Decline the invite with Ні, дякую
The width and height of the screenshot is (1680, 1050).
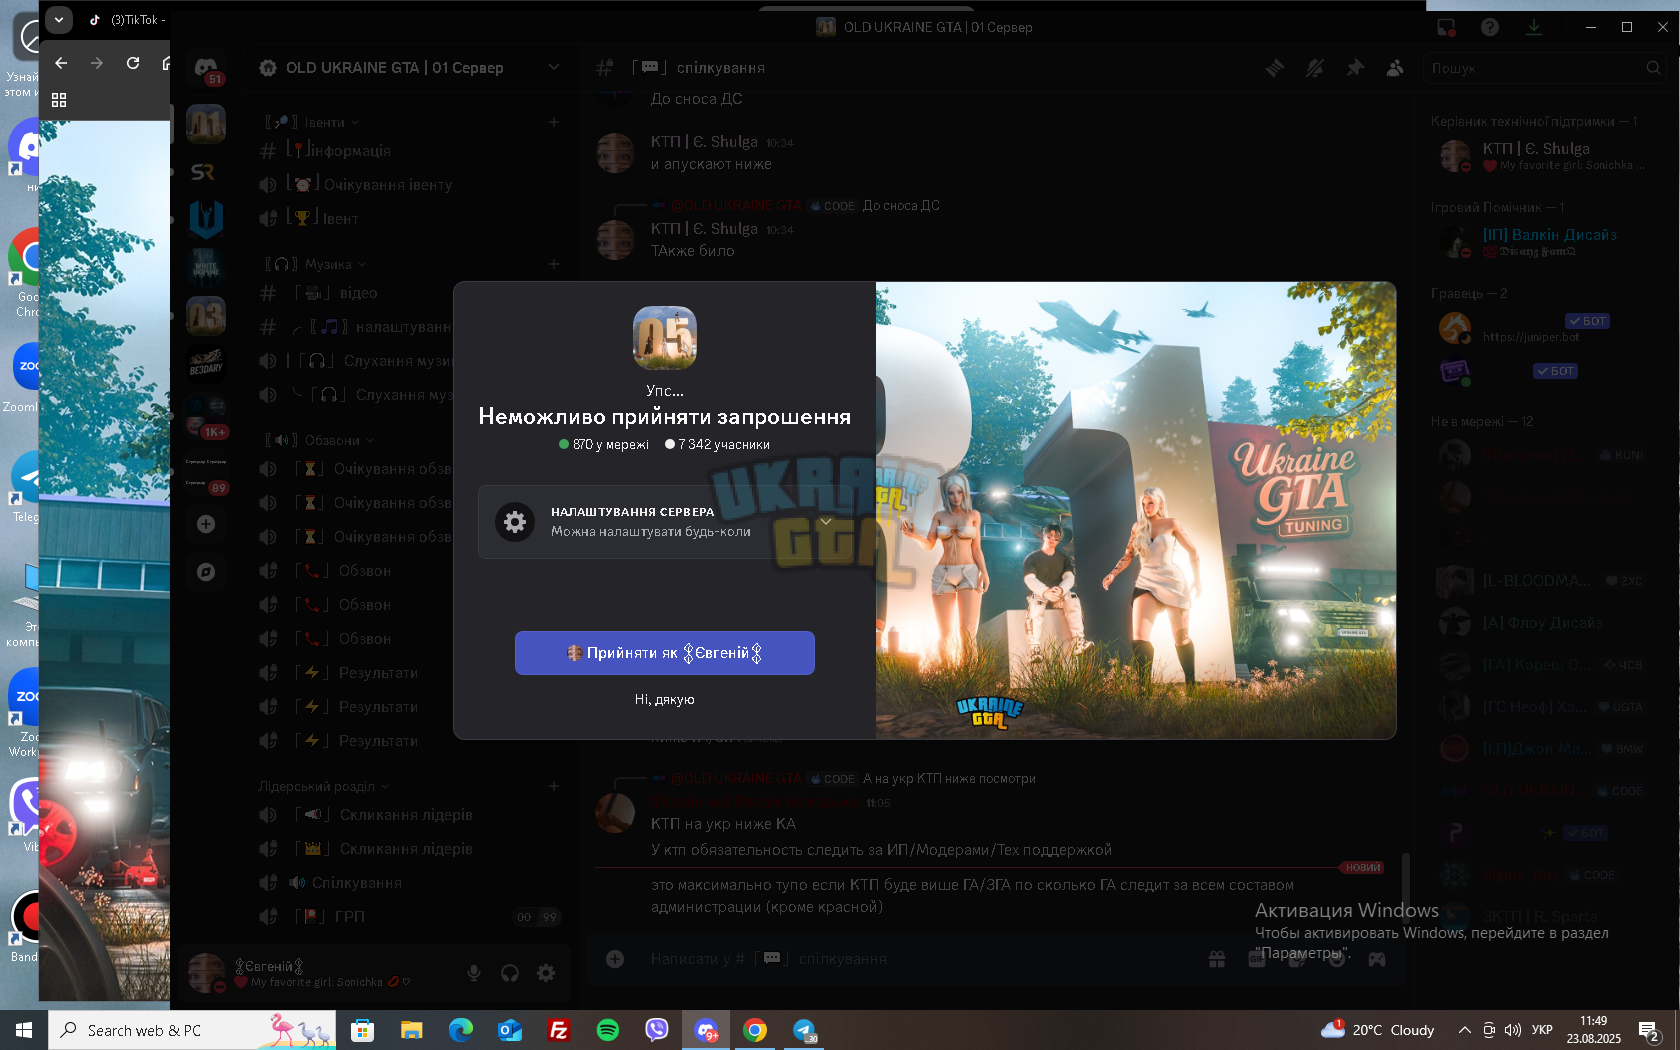click(x=665, y=700)
